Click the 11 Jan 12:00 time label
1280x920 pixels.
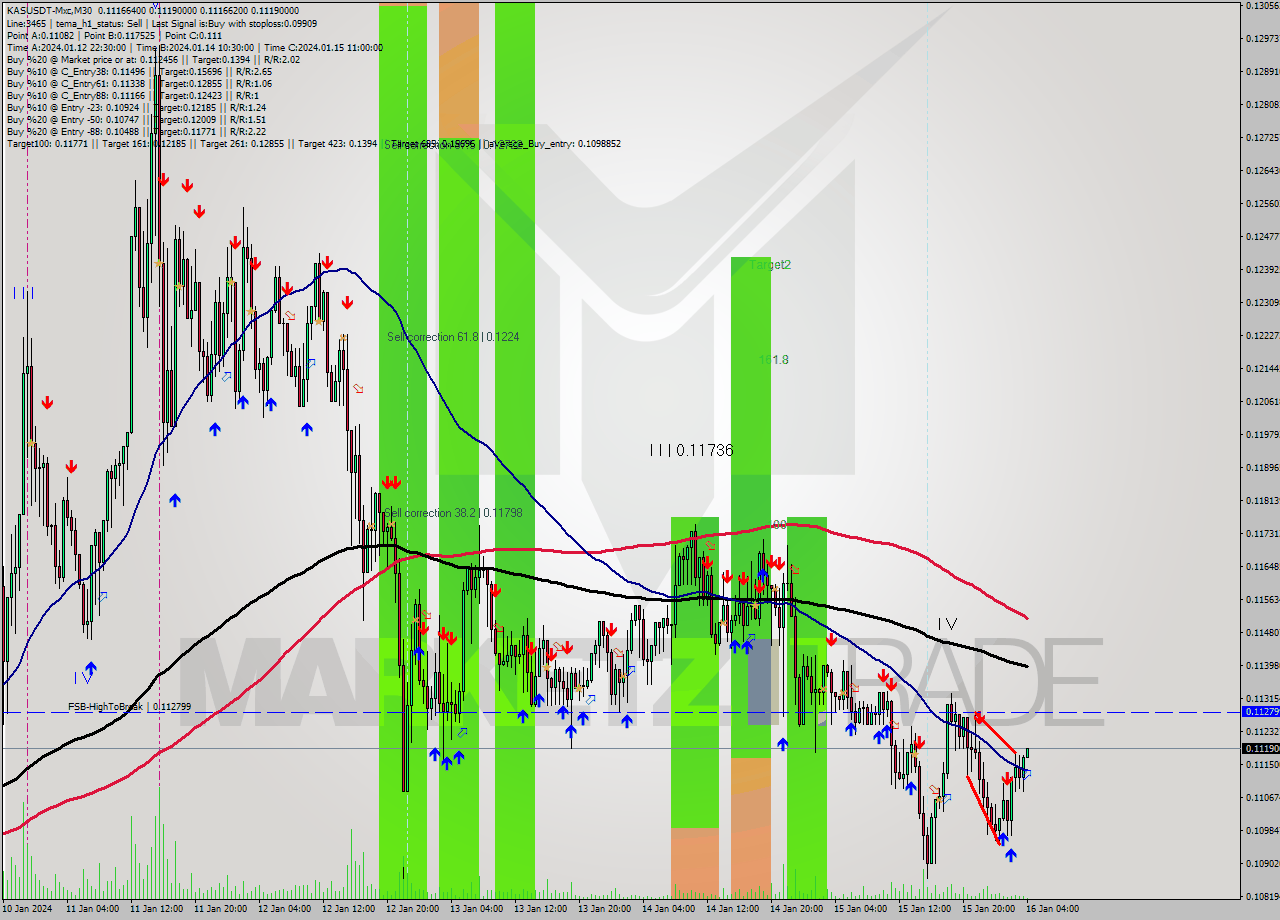[156, 909]
